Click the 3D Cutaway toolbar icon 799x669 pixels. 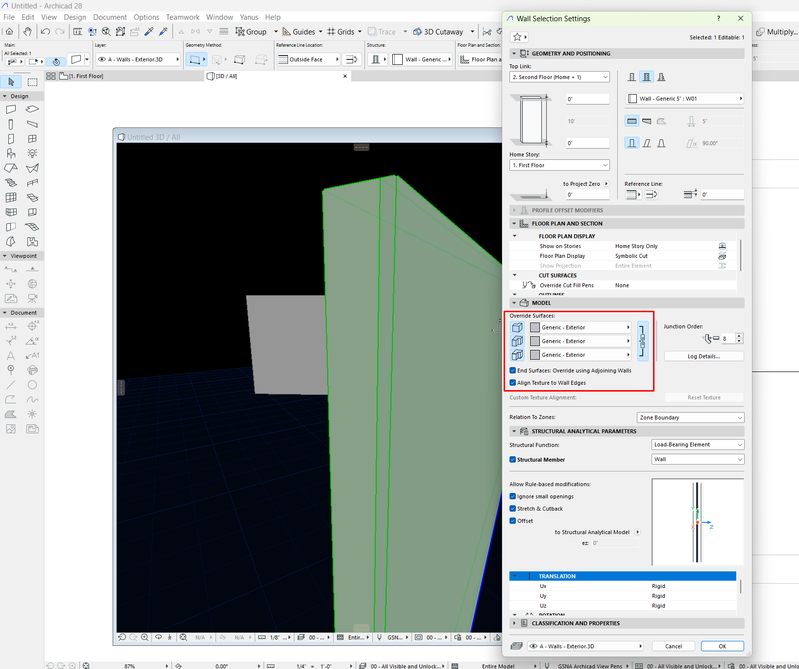417,32
